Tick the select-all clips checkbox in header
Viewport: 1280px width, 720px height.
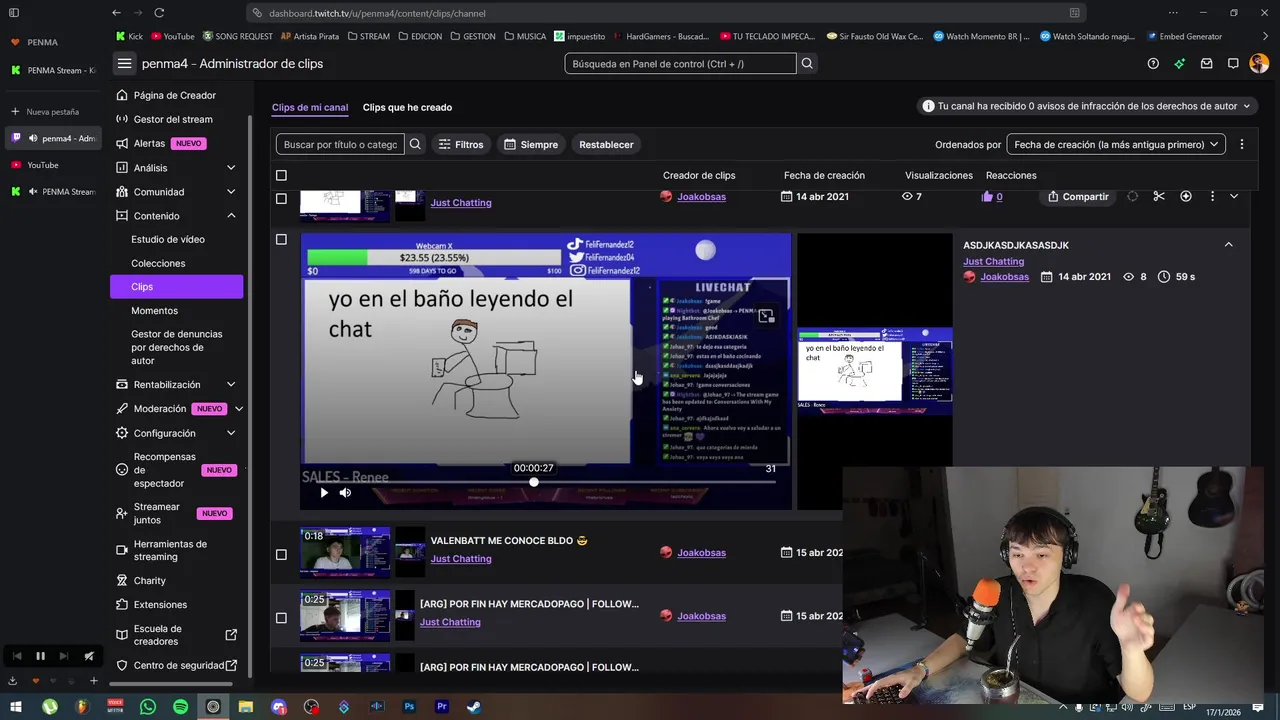(x=281, y=175)
